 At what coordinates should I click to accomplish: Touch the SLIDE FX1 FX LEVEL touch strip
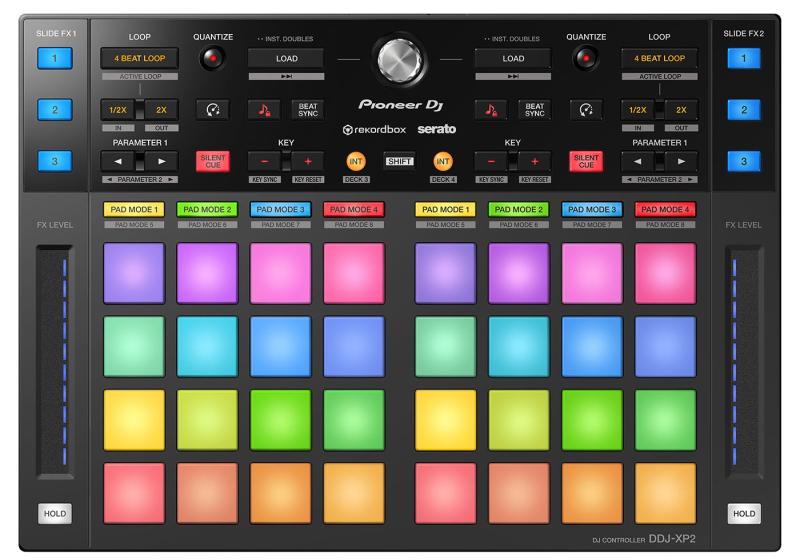[55, 362]
